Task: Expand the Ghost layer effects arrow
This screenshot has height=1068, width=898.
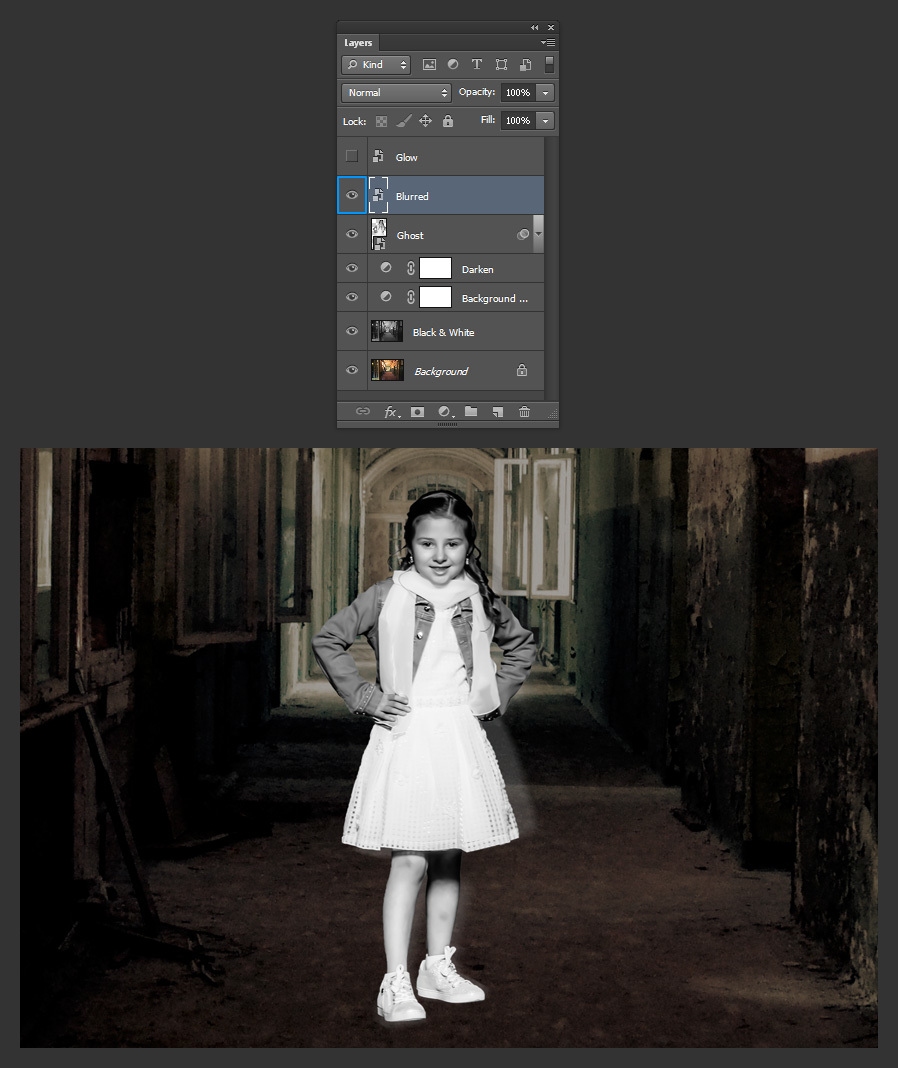Action: tap(538, 234)
